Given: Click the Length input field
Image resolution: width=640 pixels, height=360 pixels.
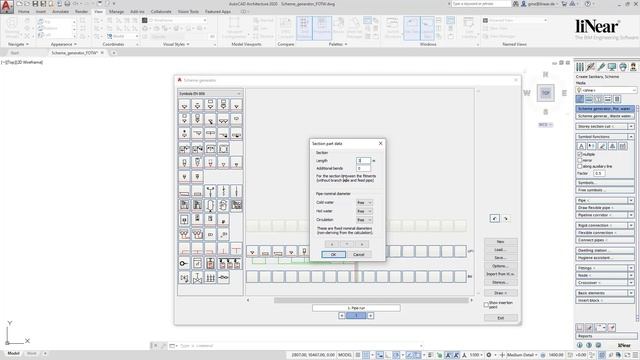Looking at the screenshot, I should (x=363, y=160).
